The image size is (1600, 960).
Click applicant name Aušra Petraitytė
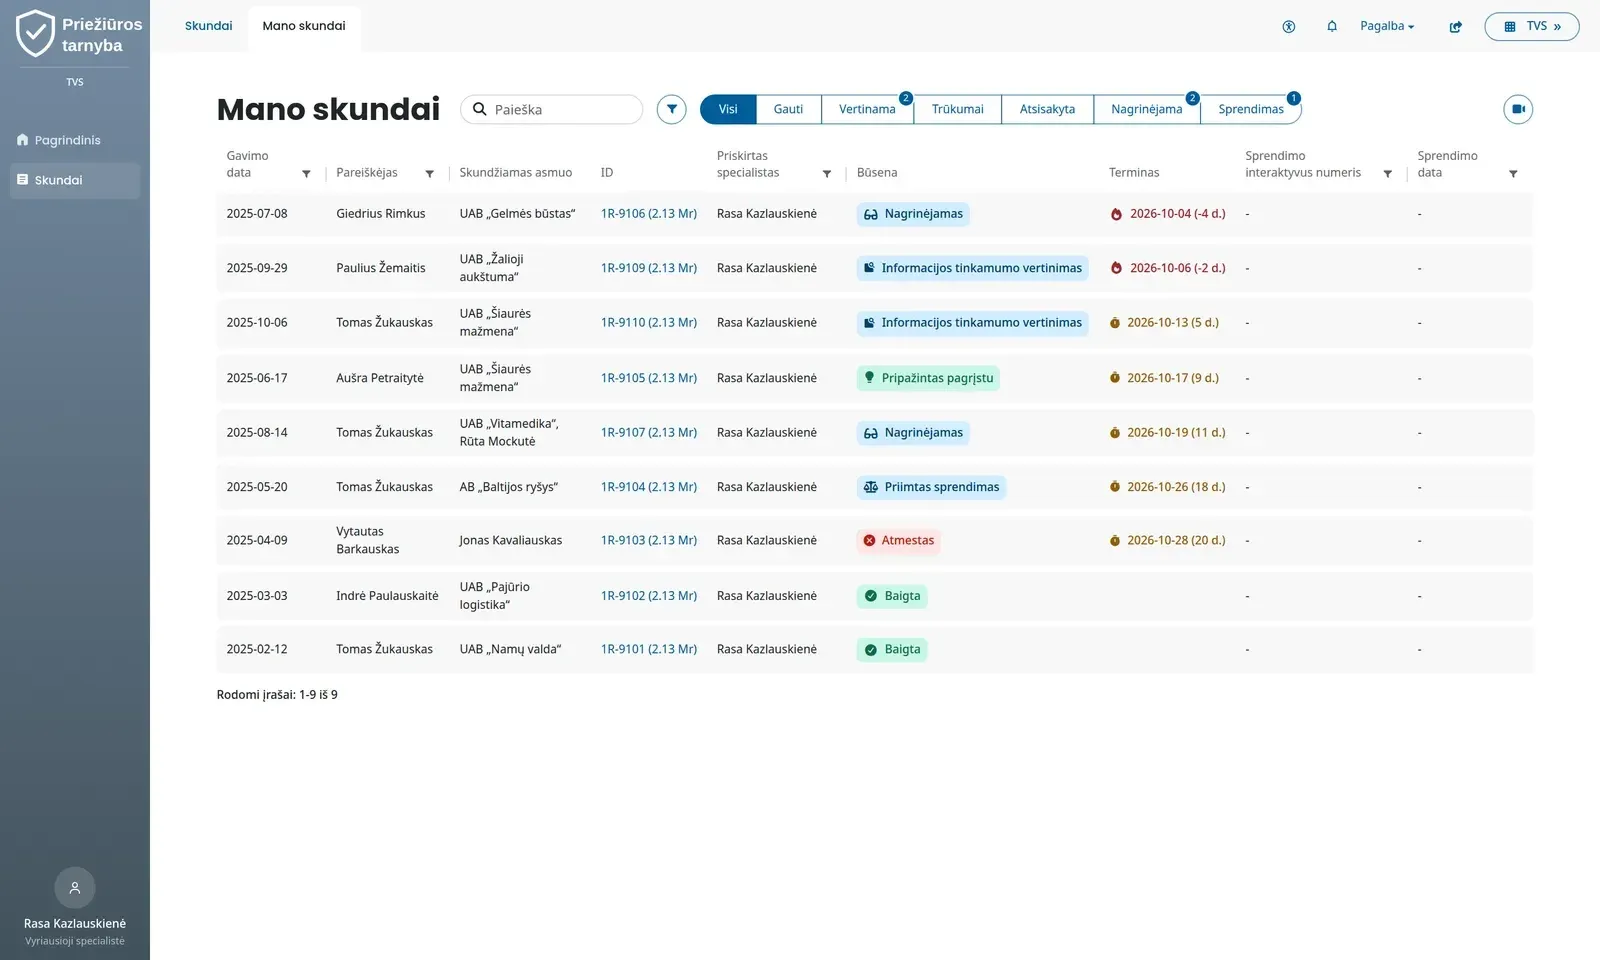(x=380, y=378)
